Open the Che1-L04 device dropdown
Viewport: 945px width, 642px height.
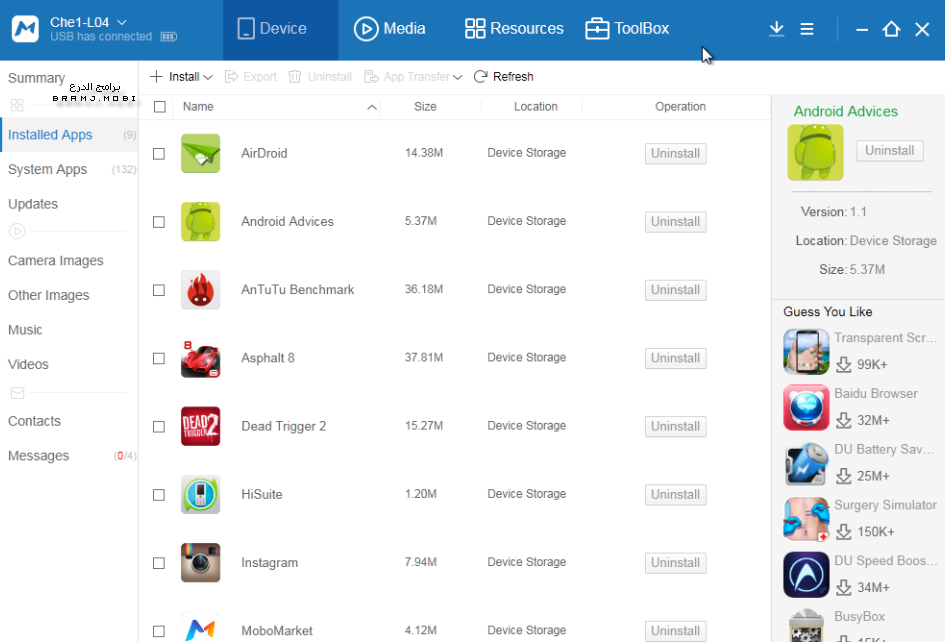[x=122, y=22]
